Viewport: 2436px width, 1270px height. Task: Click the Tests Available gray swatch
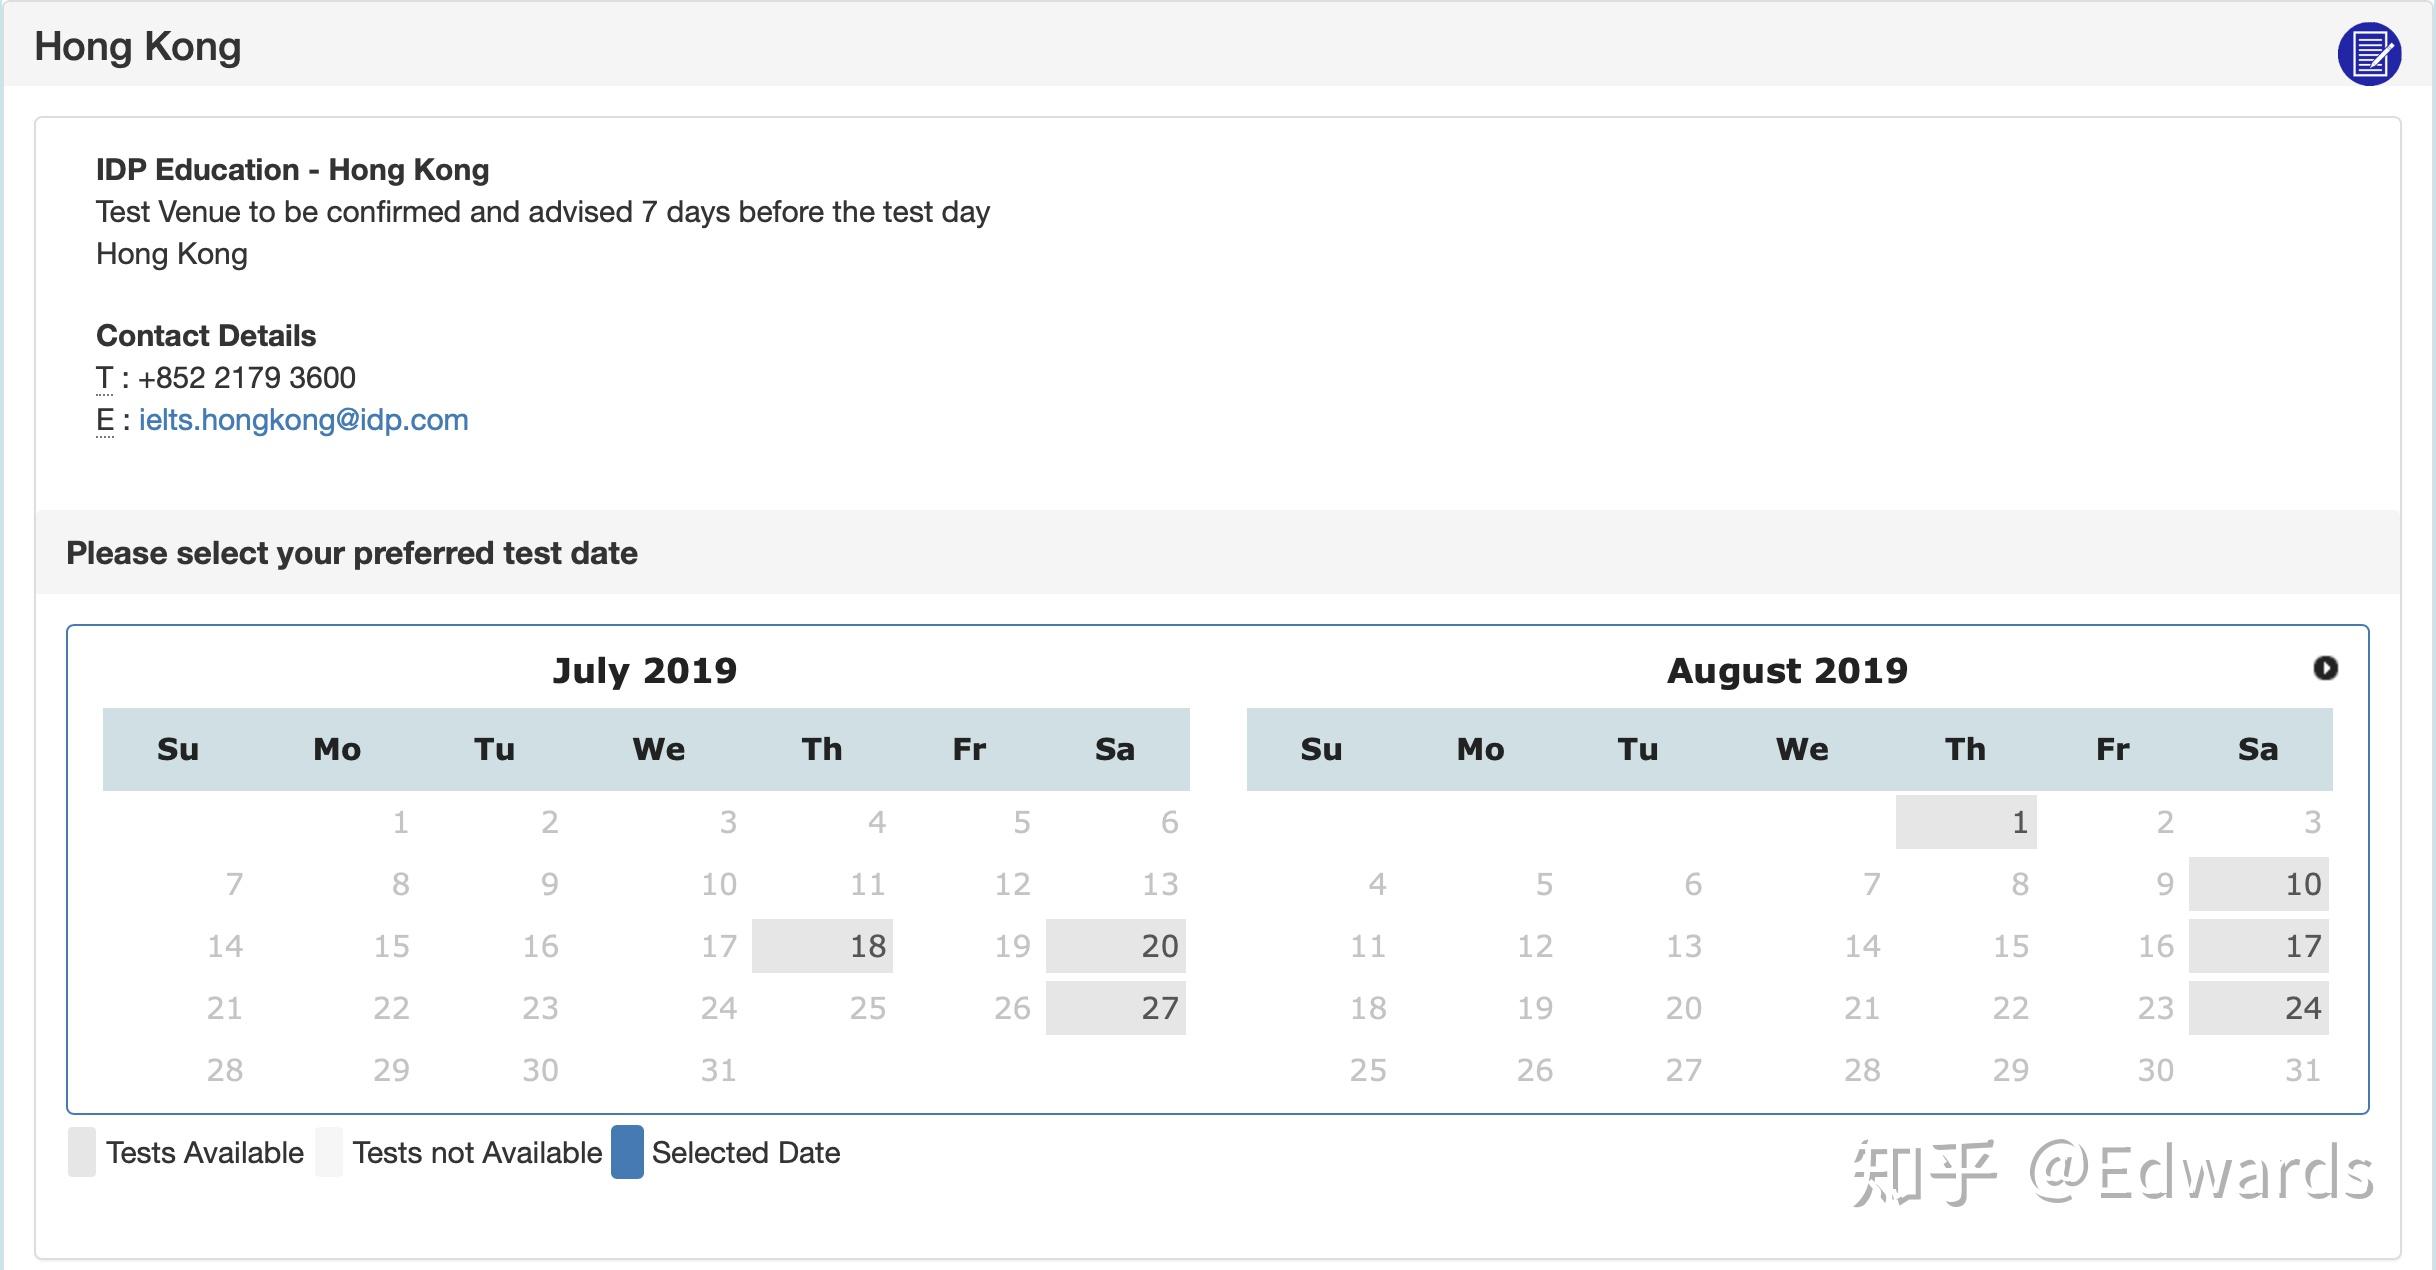click(x=82, y=1152)
